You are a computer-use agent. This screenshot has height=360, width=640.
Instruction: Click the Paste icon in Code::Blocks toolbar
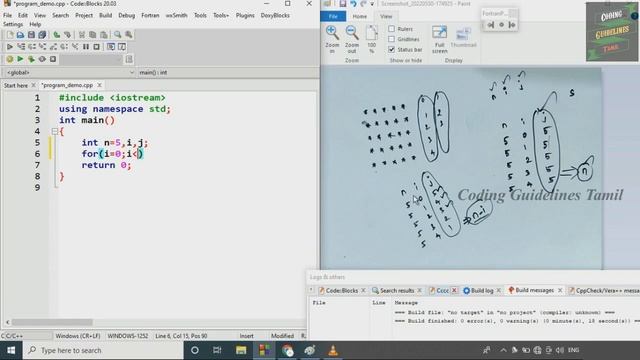(104, 35)
